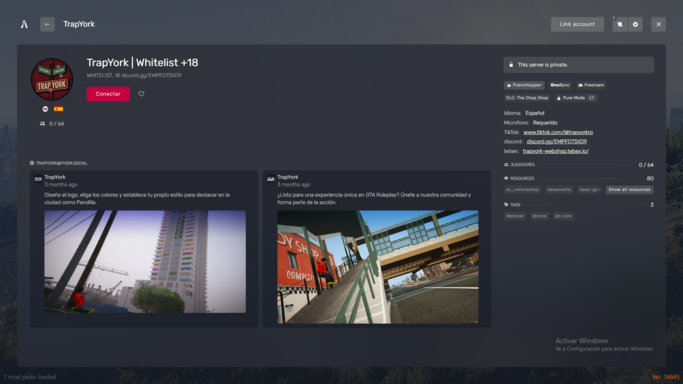Viewport: 683px width, 384px height.
Task: Click the Pure Mode lock badge
Action: [x=575, y=98]
